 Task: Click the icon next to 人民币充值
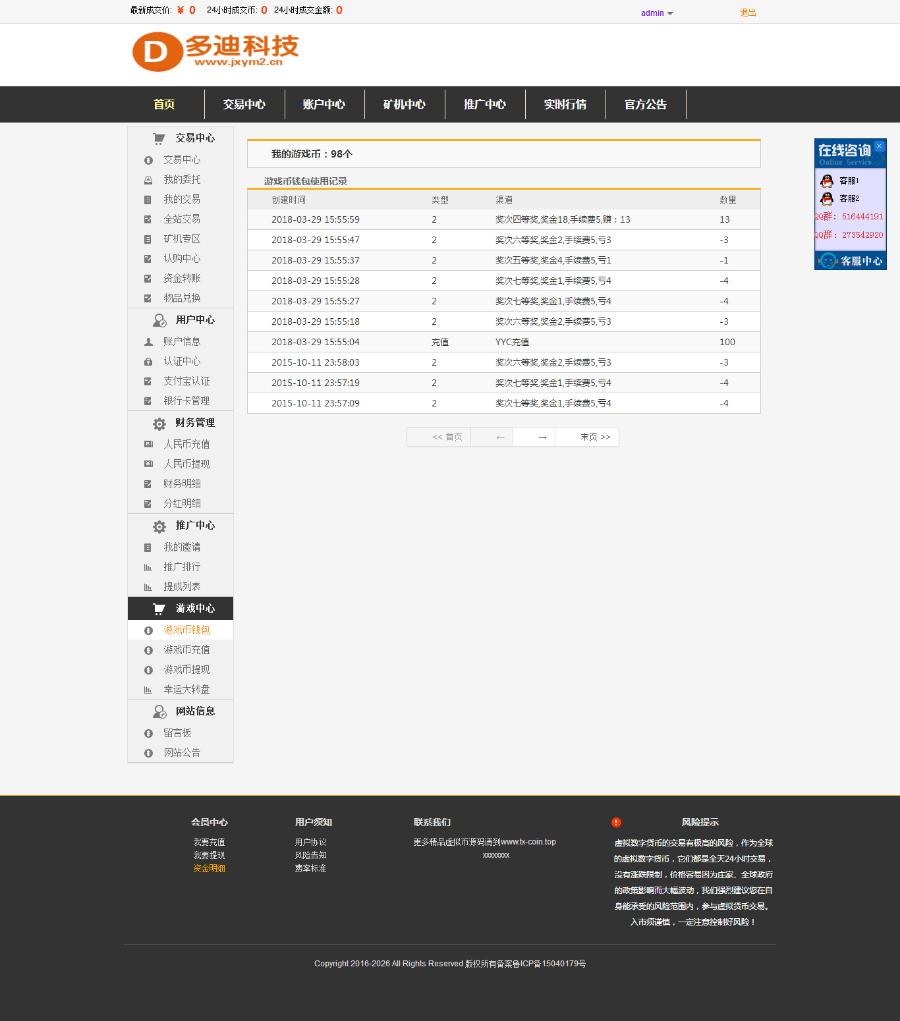(148, 444)
